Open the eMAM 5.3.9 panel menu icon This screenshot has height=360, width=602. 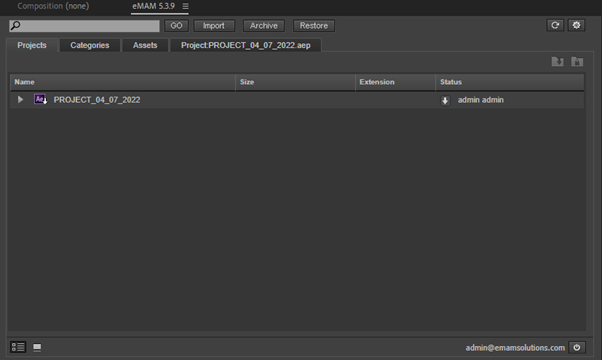pyautogui.click(x=185, y=6)
